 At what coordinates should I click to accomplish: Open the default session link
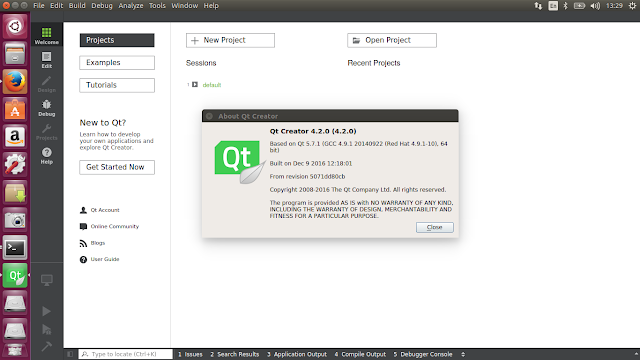point(212,85)
